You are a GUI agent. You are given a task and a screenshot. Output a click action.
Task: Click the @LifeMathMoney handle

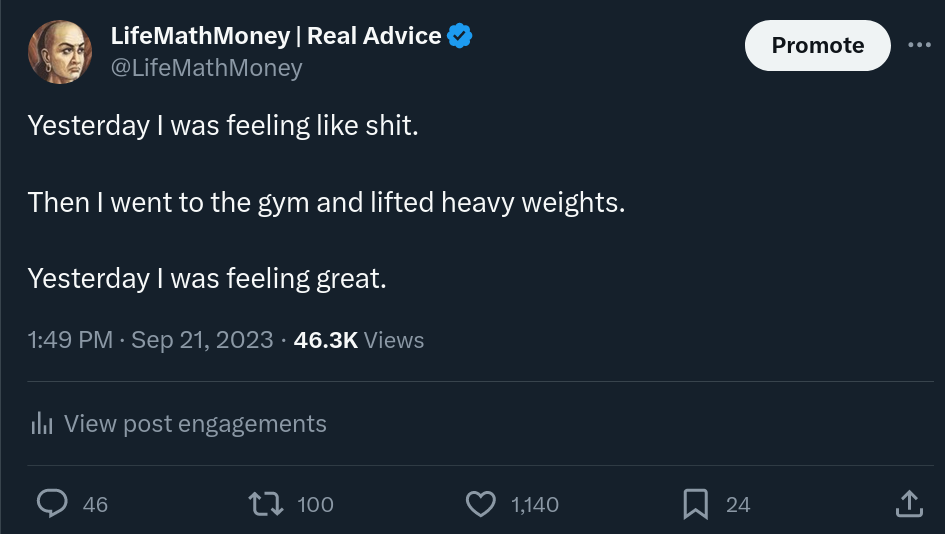pos(206,68)
